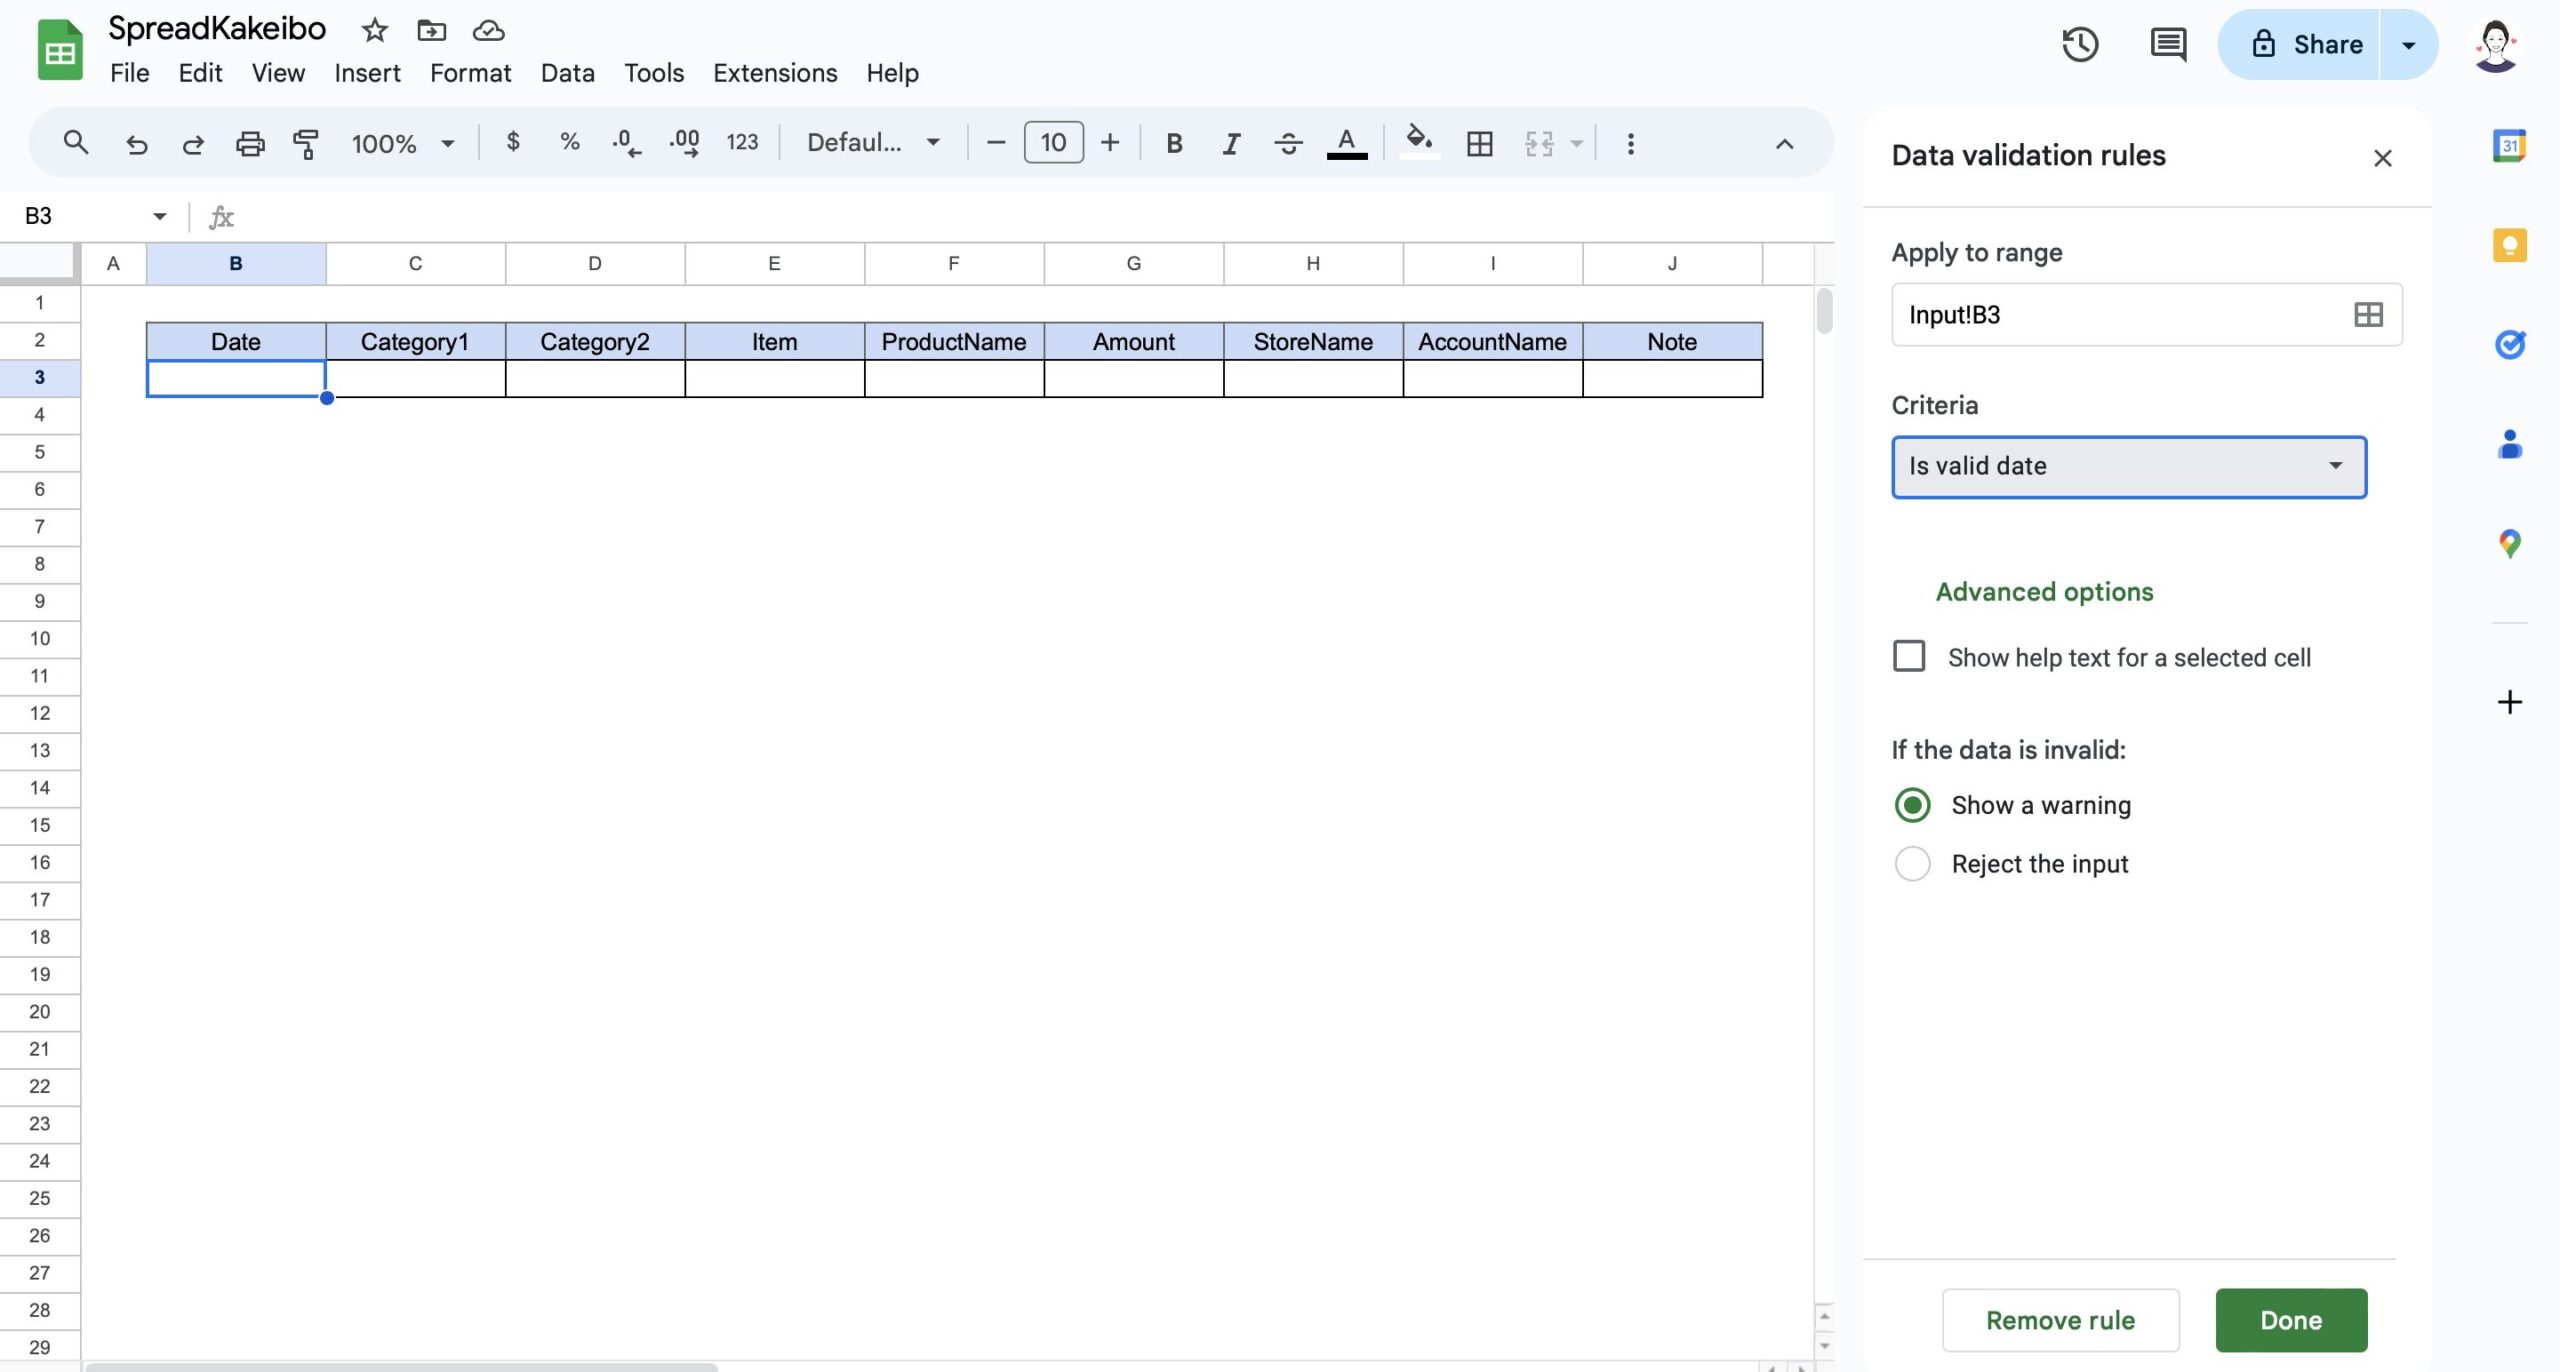2560x1372 pixels.
Task: Open the Is valid date criteria dropdown
Action: pyautogui.click(x=2127, y=466)
